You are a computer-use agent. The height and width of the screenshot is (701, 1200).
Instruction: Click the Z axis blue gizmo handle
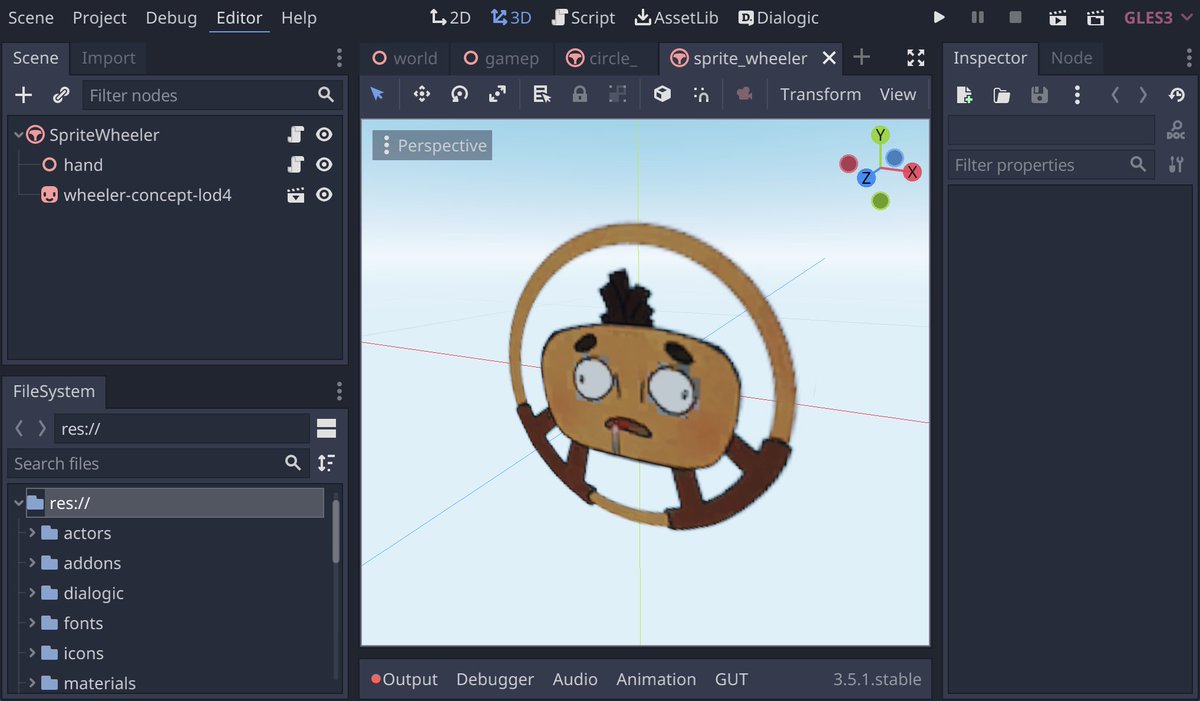pyautogui.click(x=866, y=178)
